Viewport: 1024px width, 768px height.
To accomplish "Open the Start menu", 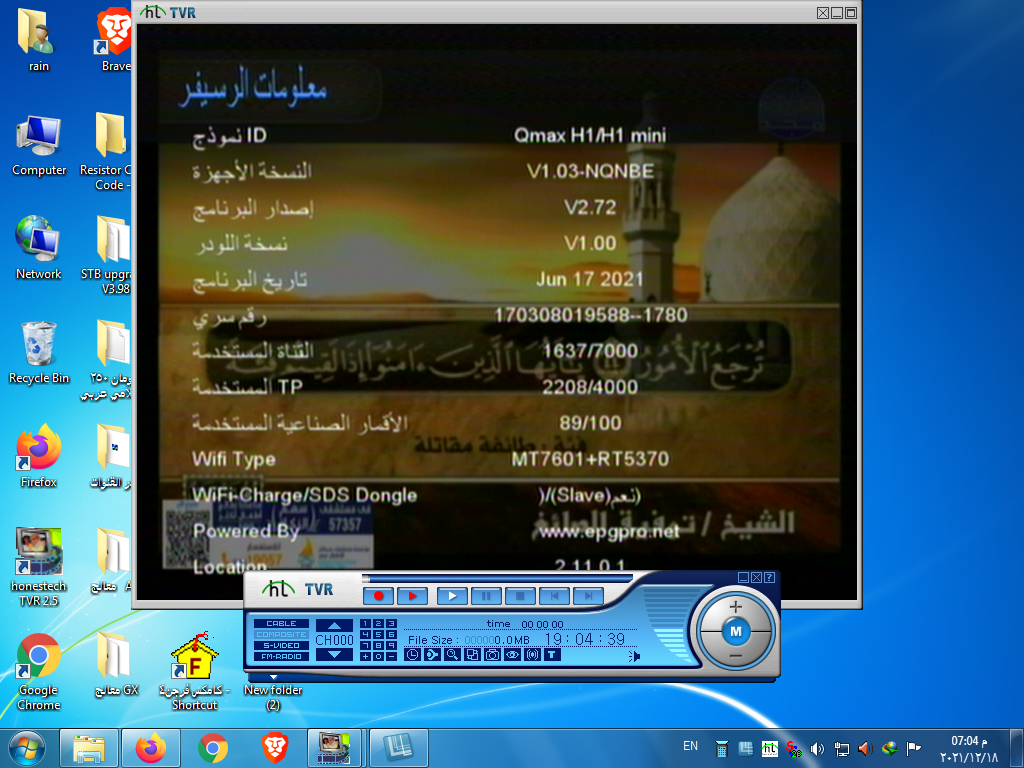I will pyautogui.click(x=26, y=748).
